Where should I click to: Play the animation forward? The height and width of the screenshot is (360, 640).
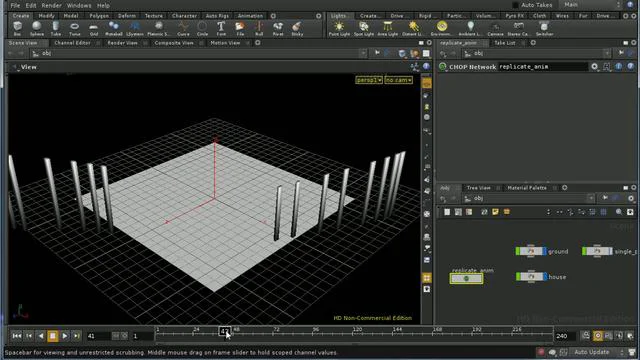coord(64,336)
